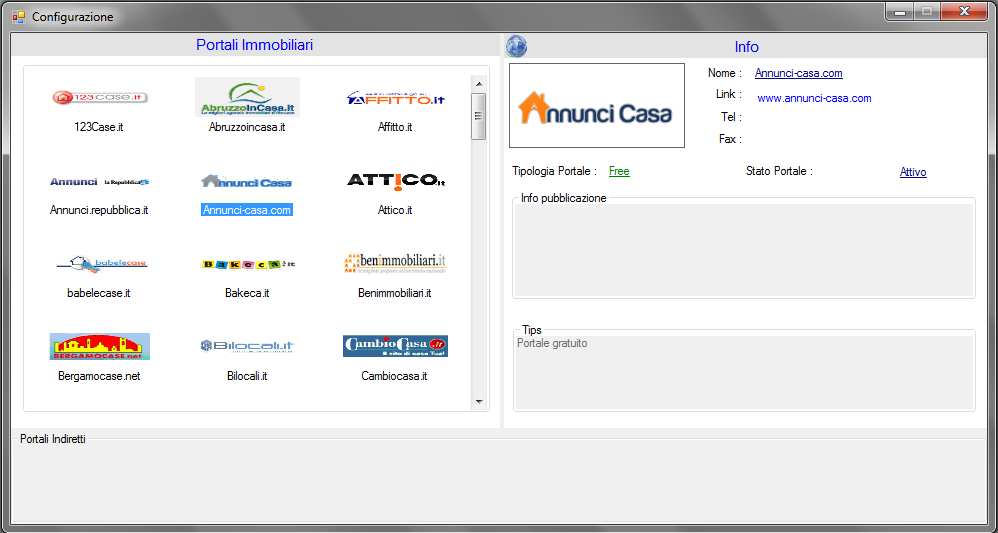998x533 pixels.
Task: Click the Nome field label
Action: coord(725,73)
